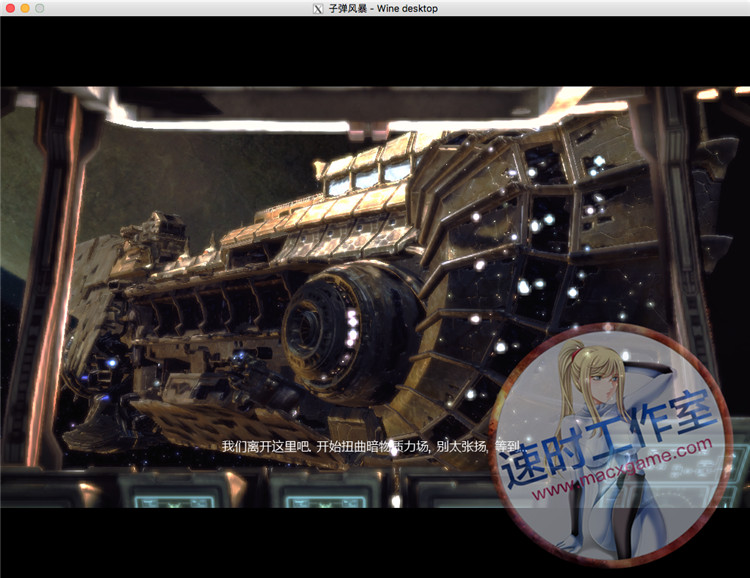
Task: Click the subtitle '我们离开这里吧'
Action: 266,446
